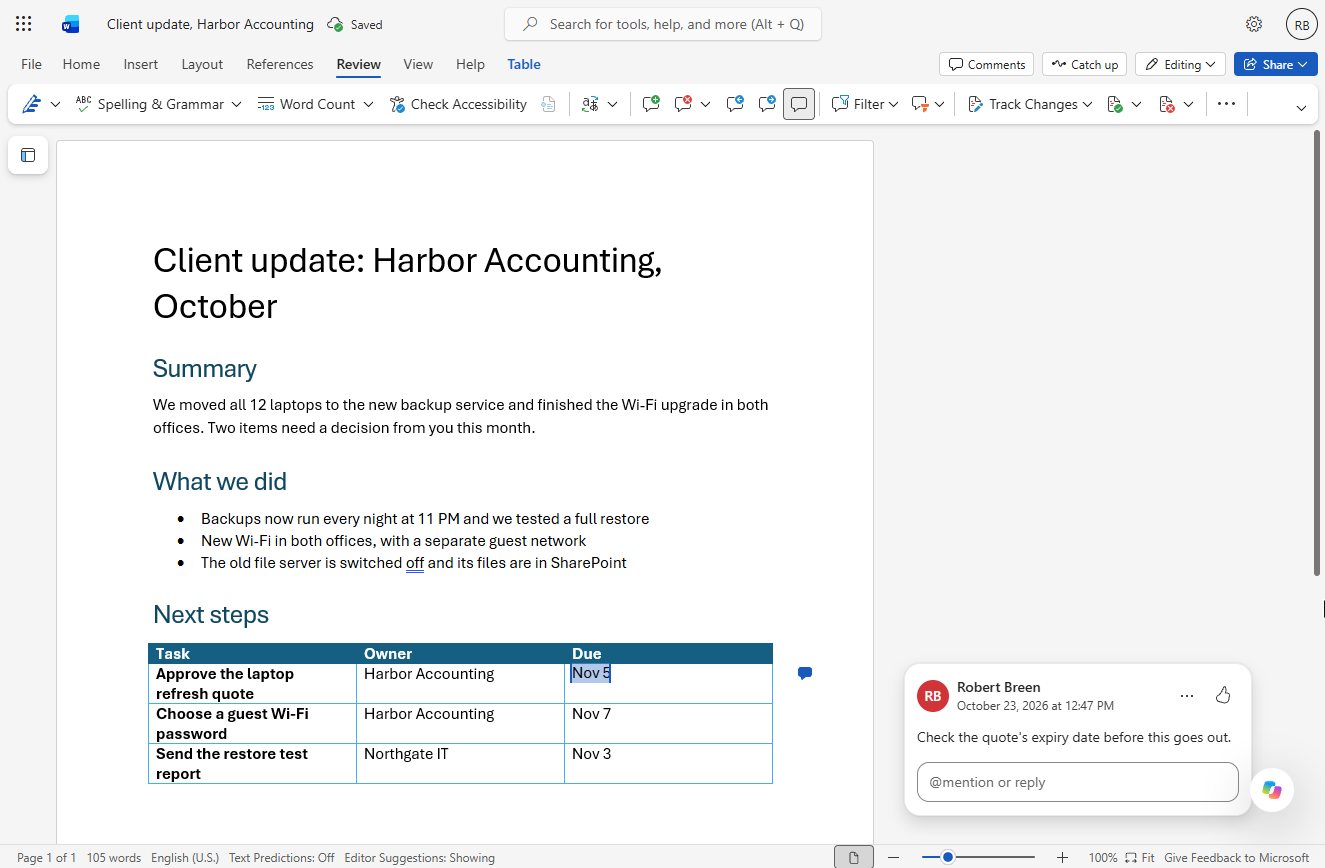This screenshot has height=868, width=1325.
Task: Go to the Previous Comment
Action: point(735,104)
